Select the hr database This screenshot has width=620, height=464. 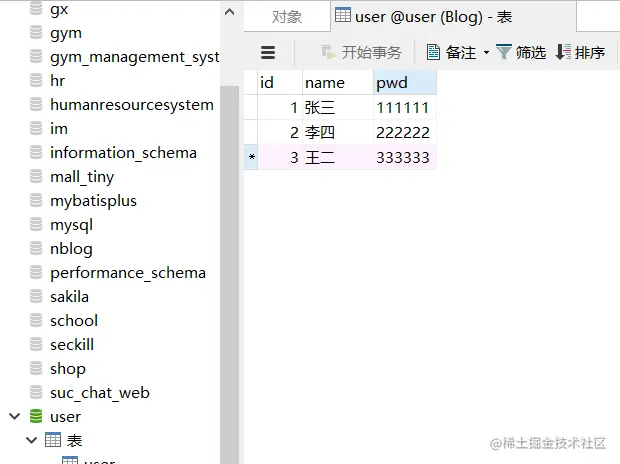pos(57,81)
